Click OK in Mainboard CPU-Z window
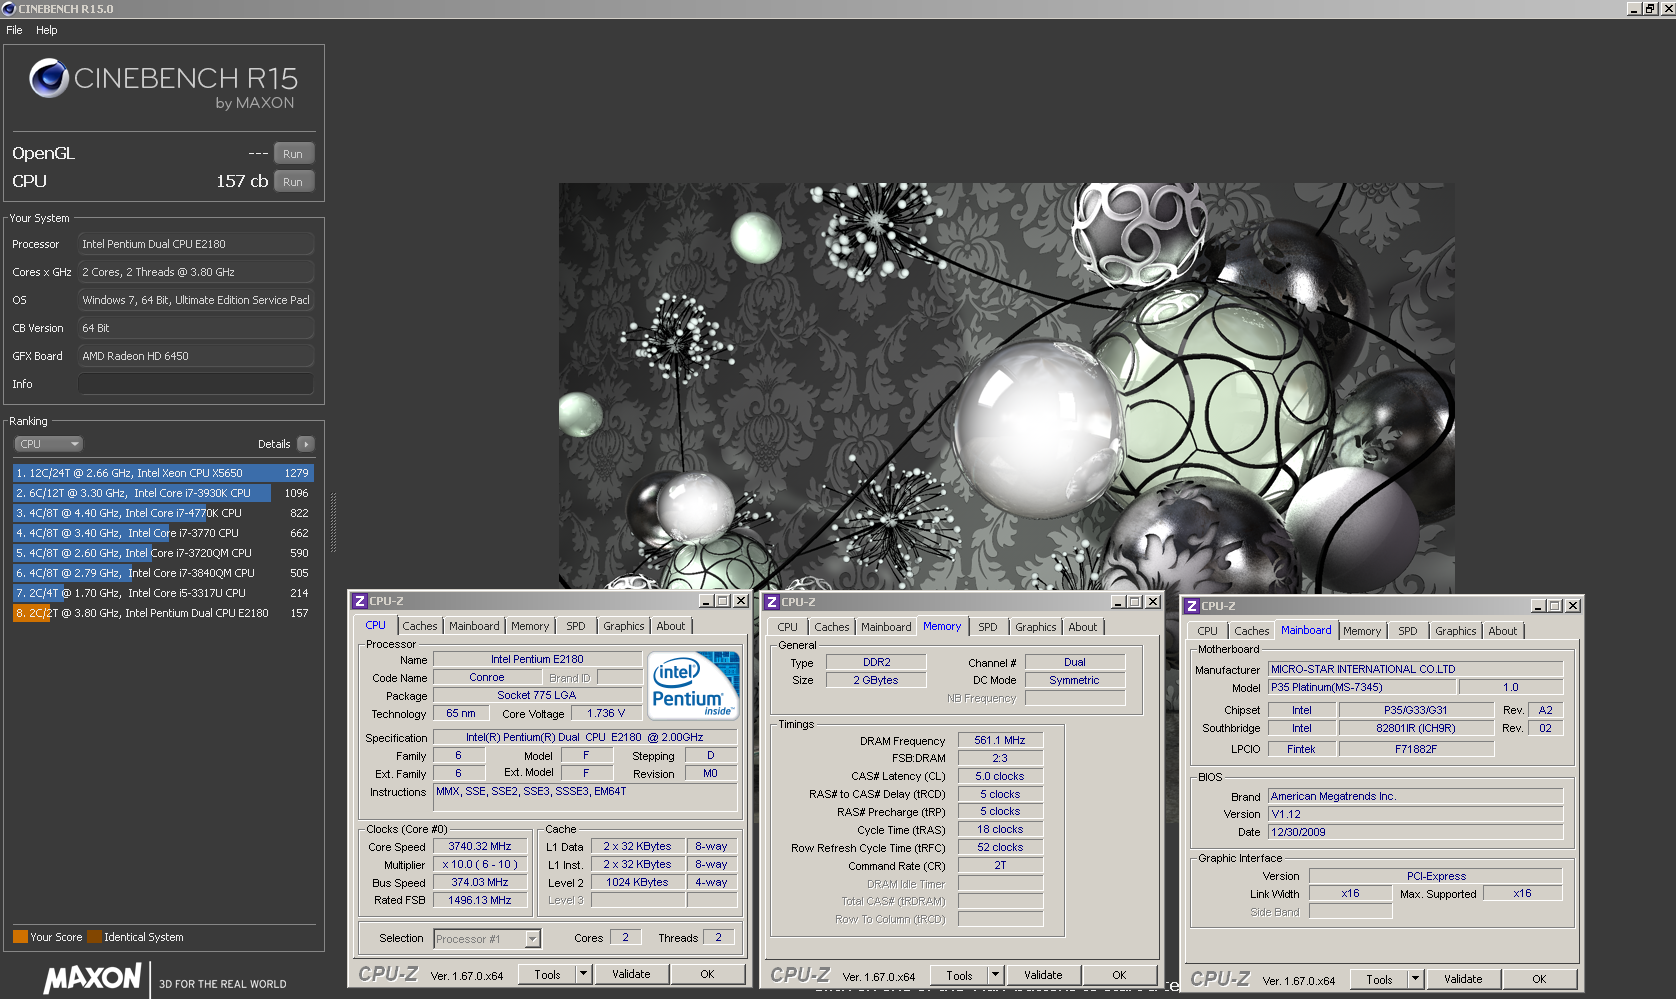The width and height of the screenshot is (1676, 999). pos(1539,979)
